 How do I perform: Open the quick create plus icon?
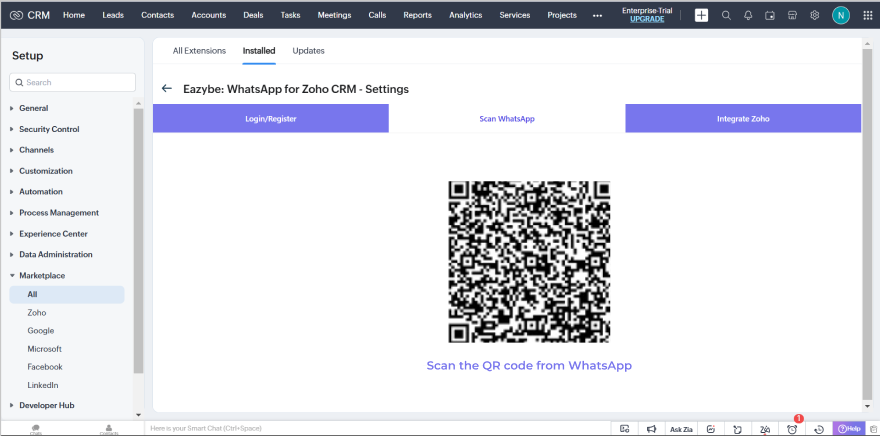click(701, 15)
